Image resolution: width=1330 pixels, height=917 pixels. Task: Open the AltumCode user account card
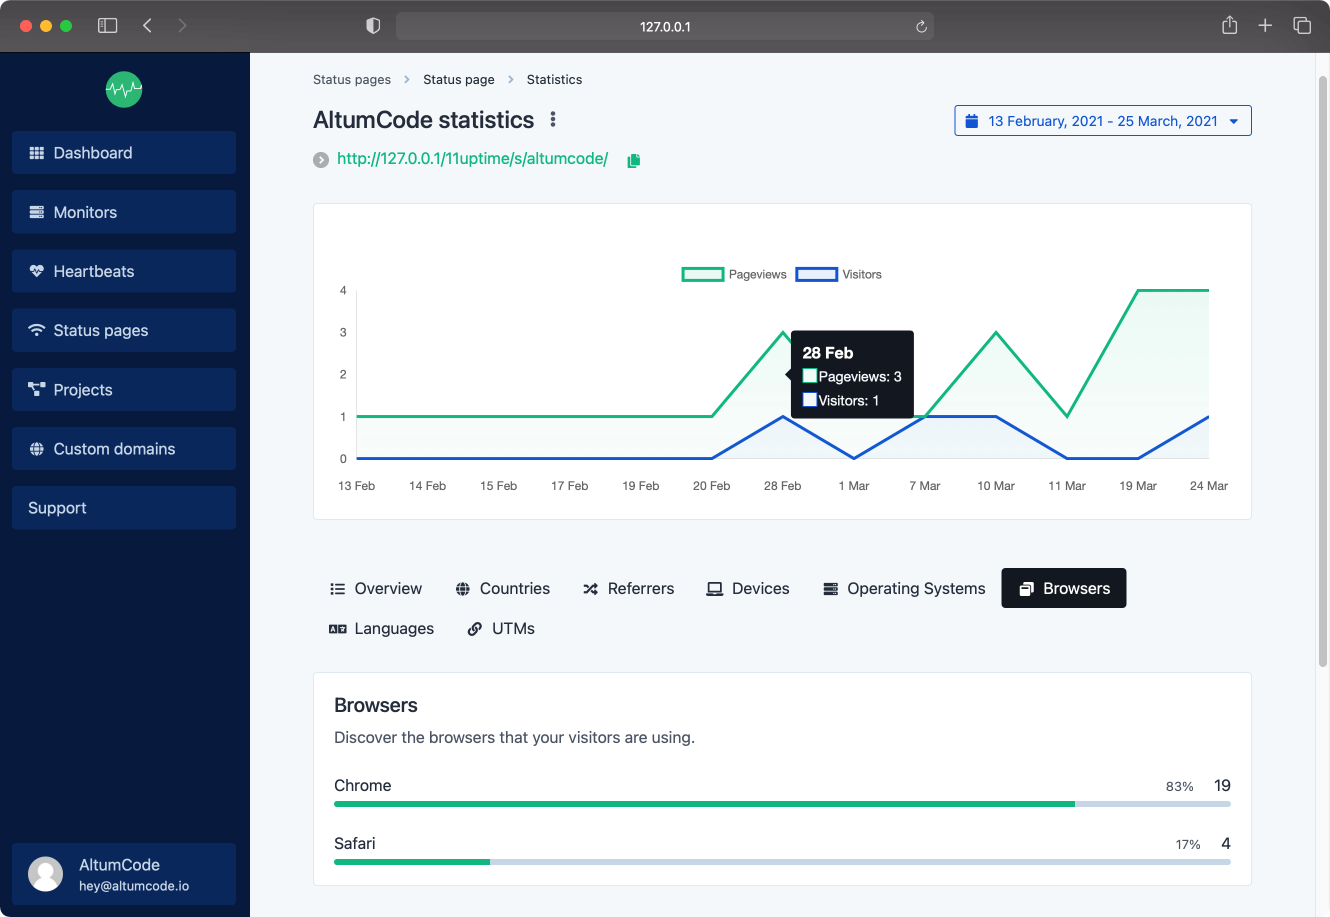click(x=124, y=874)
